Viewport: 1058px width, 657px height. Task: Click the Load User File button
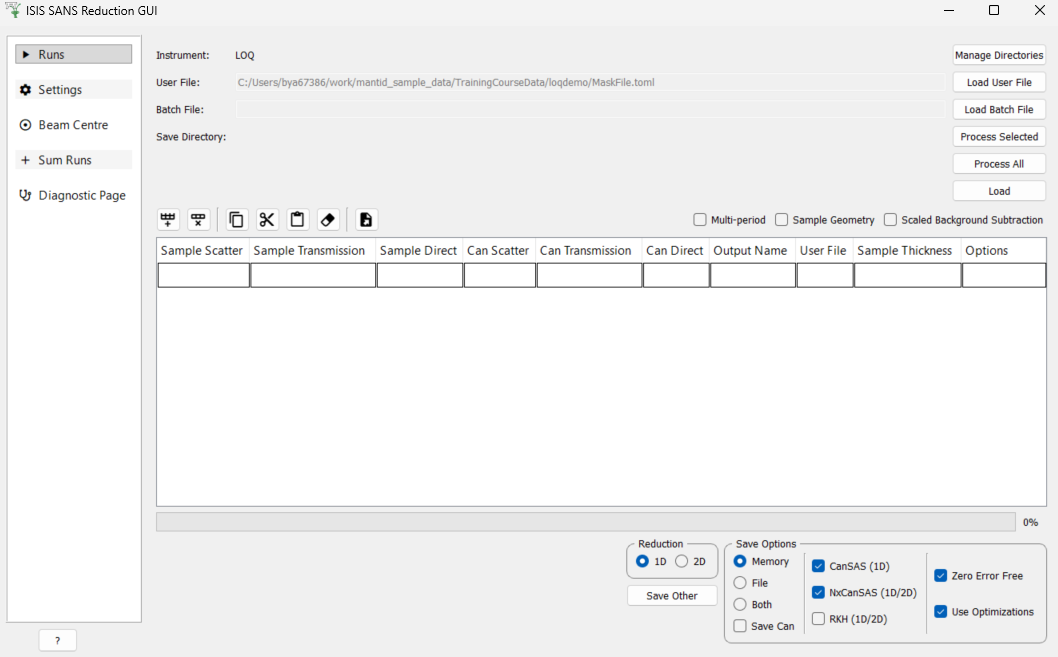tap(999, 82)
